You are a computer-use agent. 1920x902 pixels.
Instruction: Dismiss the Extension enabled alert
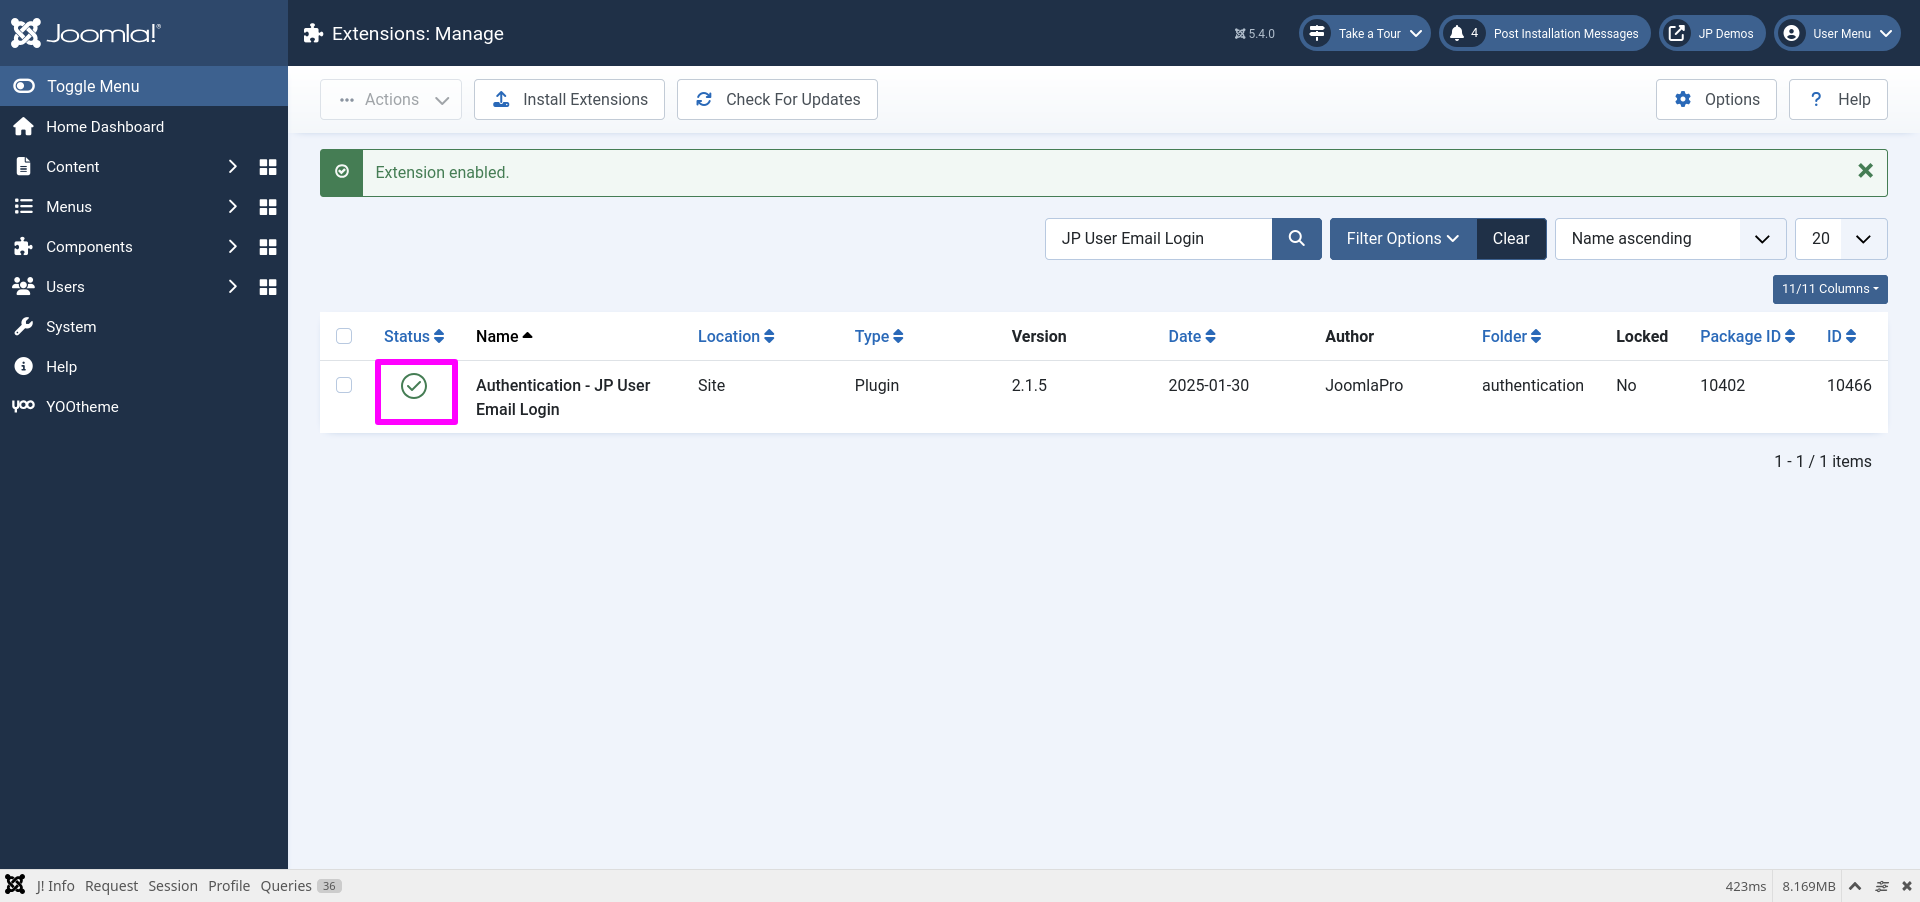[x=1864, y=171]
